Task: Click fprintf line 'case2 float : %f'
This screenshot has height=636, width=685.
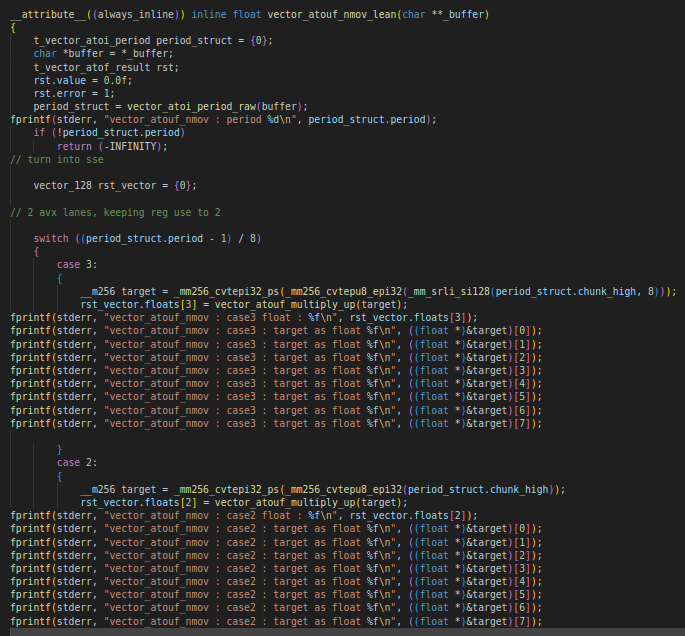Action: point(244,516)
